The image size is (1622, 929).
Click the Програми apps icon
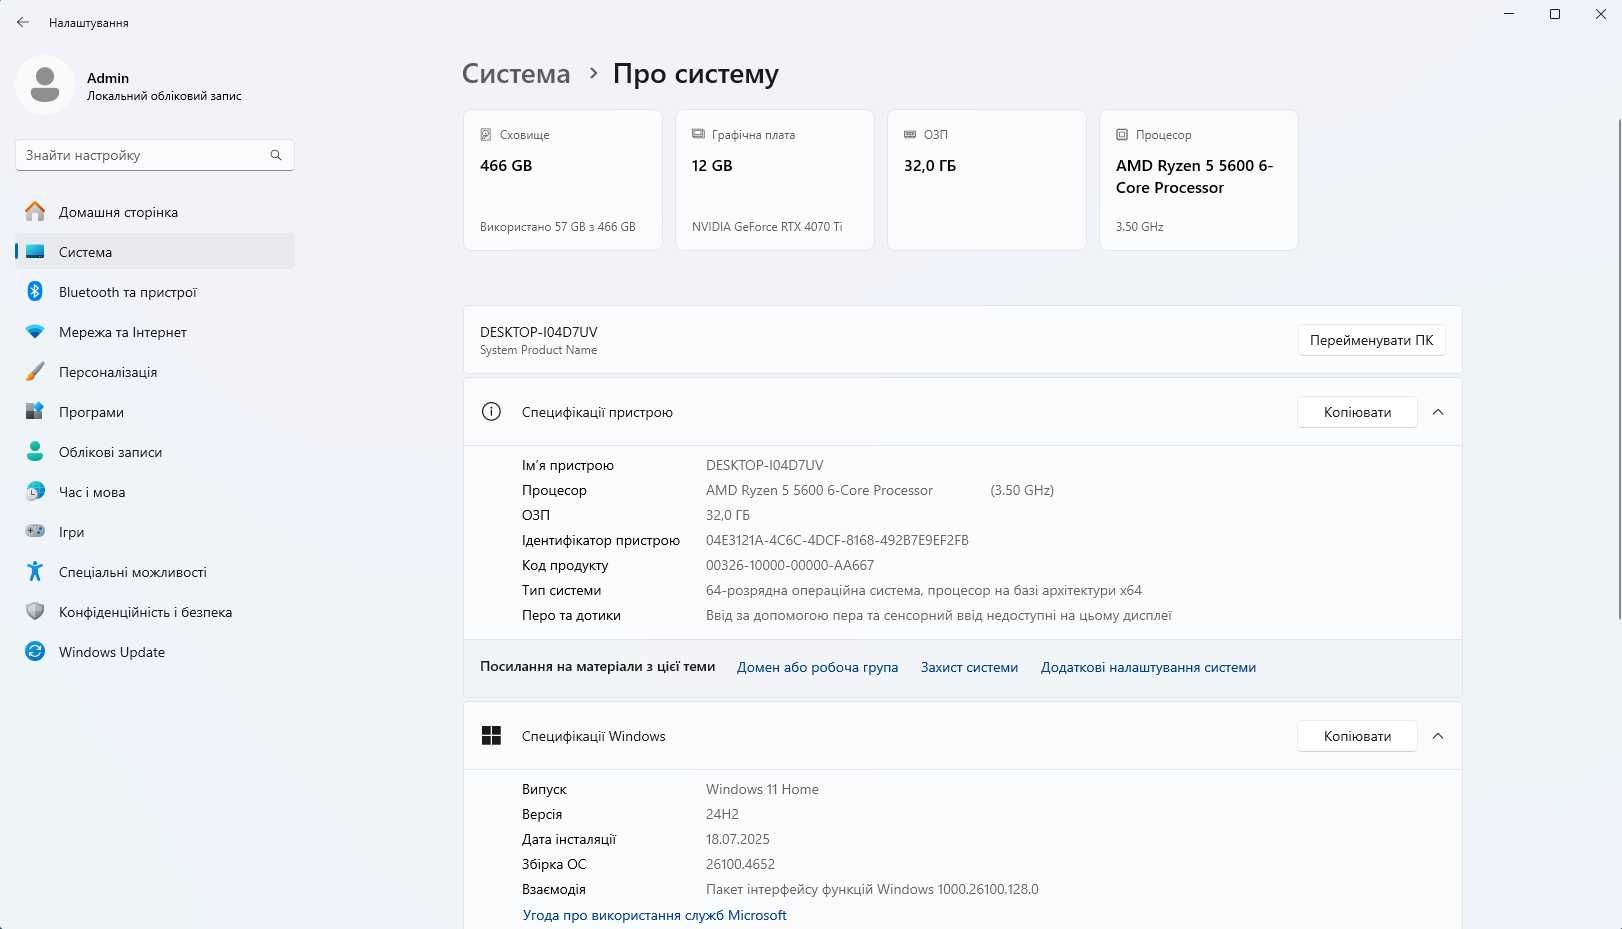35,412
